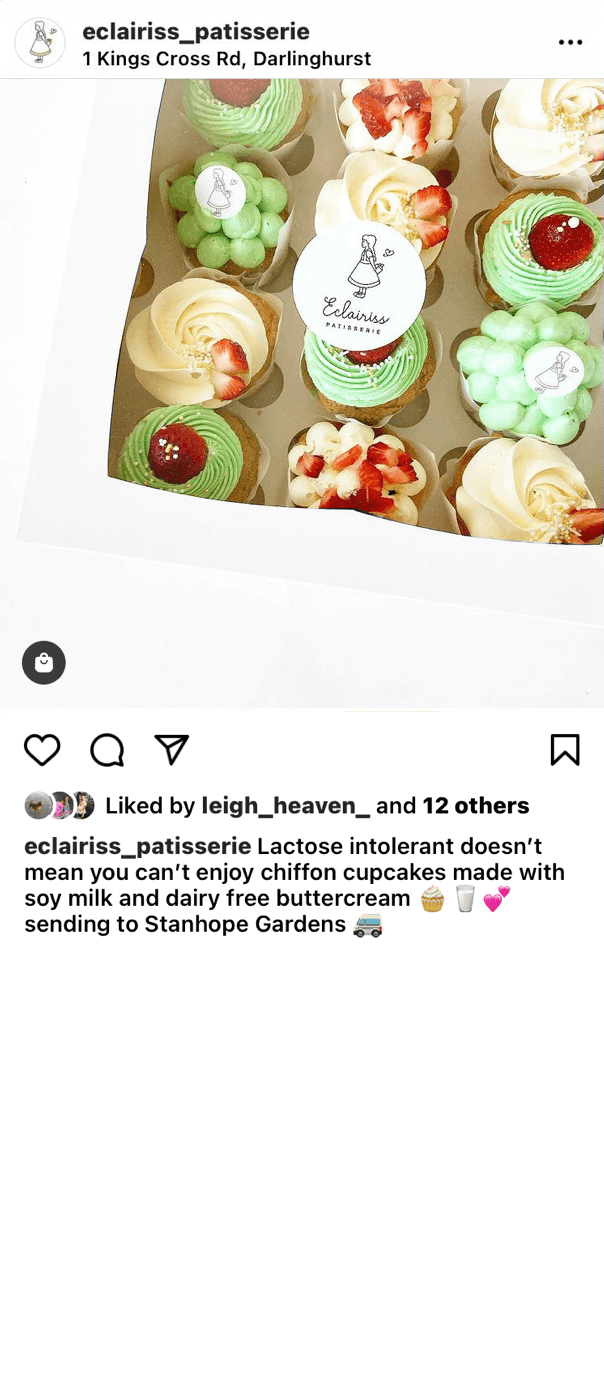The height and width of the screenshot is (1376, 604).
Task: Save the post with the bookmark icon
Action: pos(565,749)
